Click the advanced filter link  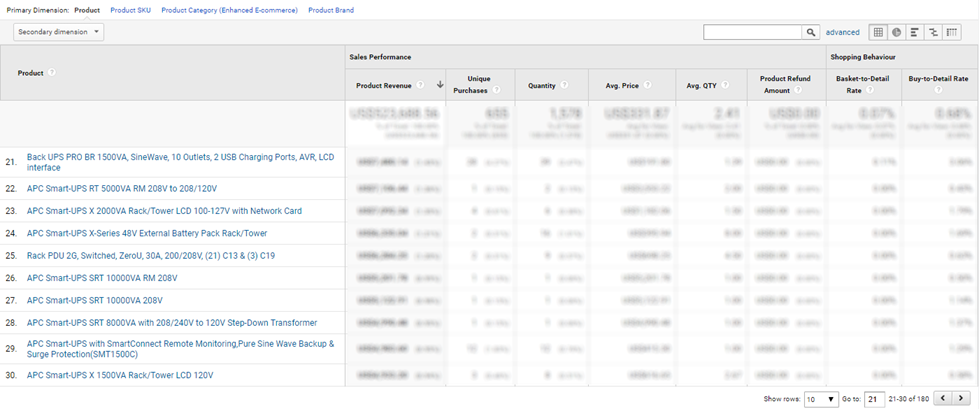coord(842,32)
